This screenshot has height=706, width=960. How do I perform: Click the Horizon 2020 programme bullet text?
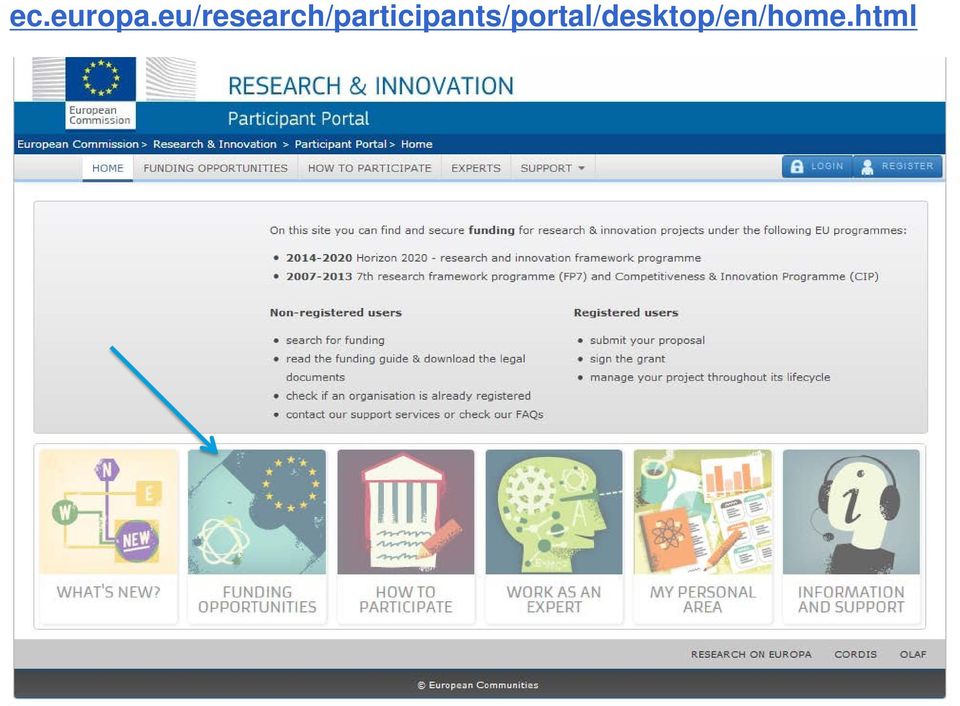(x=493, y=258)
